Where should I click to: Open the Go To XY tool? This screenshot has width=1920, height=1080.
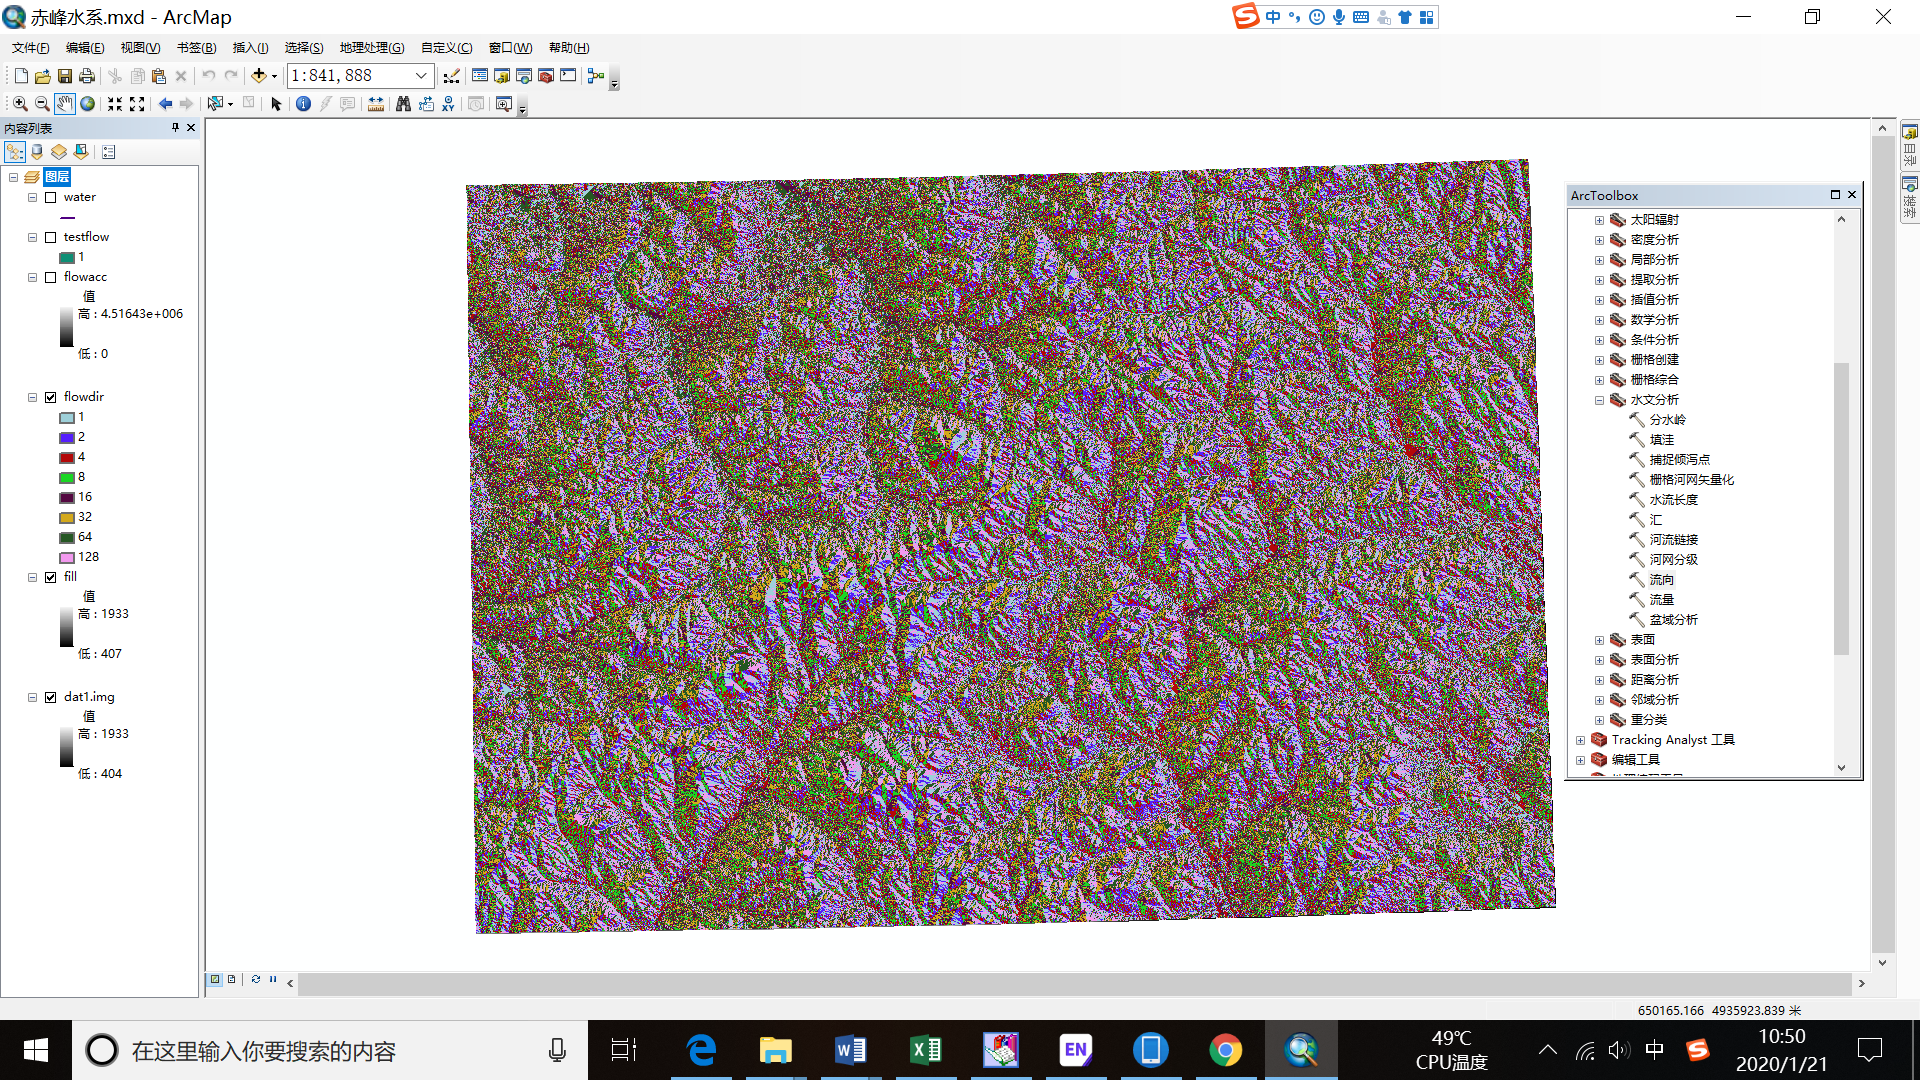click(x=448, y=103)
